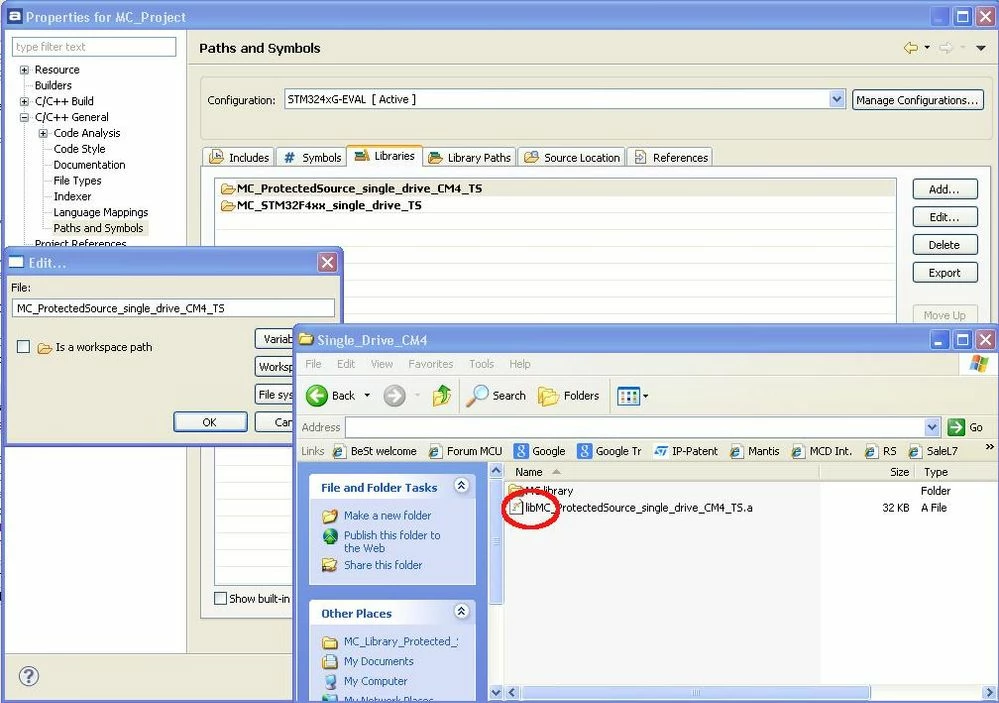The height and width of the screenshot is (703, 999).
Task: Open Mantis link favorite
Action: (755, 451)
